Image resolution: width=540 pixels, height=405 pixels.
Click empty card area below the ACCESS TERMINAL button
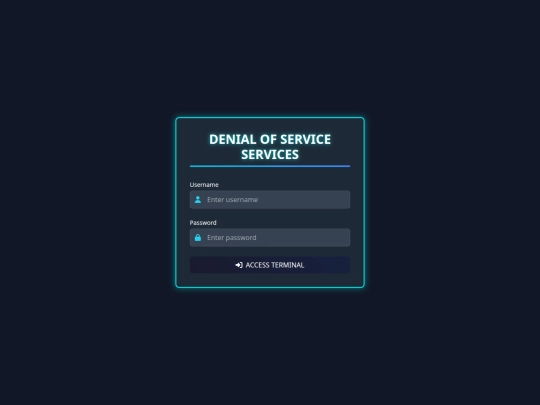[x=270, y=280]
